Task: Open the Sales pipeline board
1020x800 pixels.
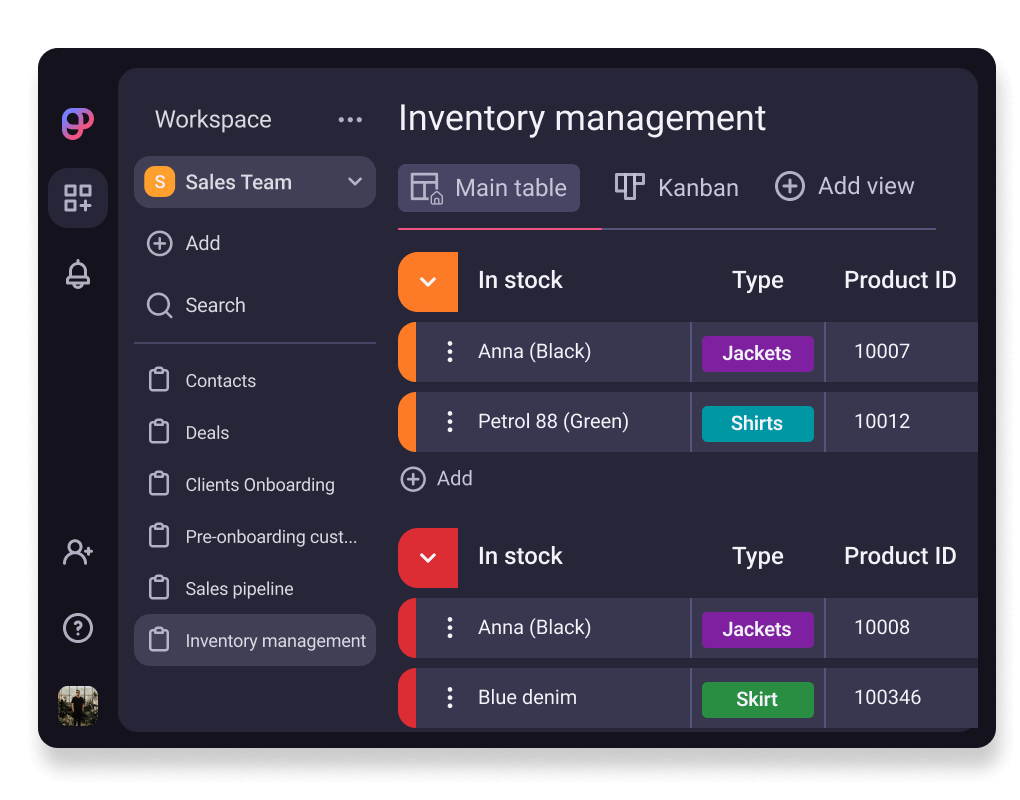Action: (x=239, y=589)
